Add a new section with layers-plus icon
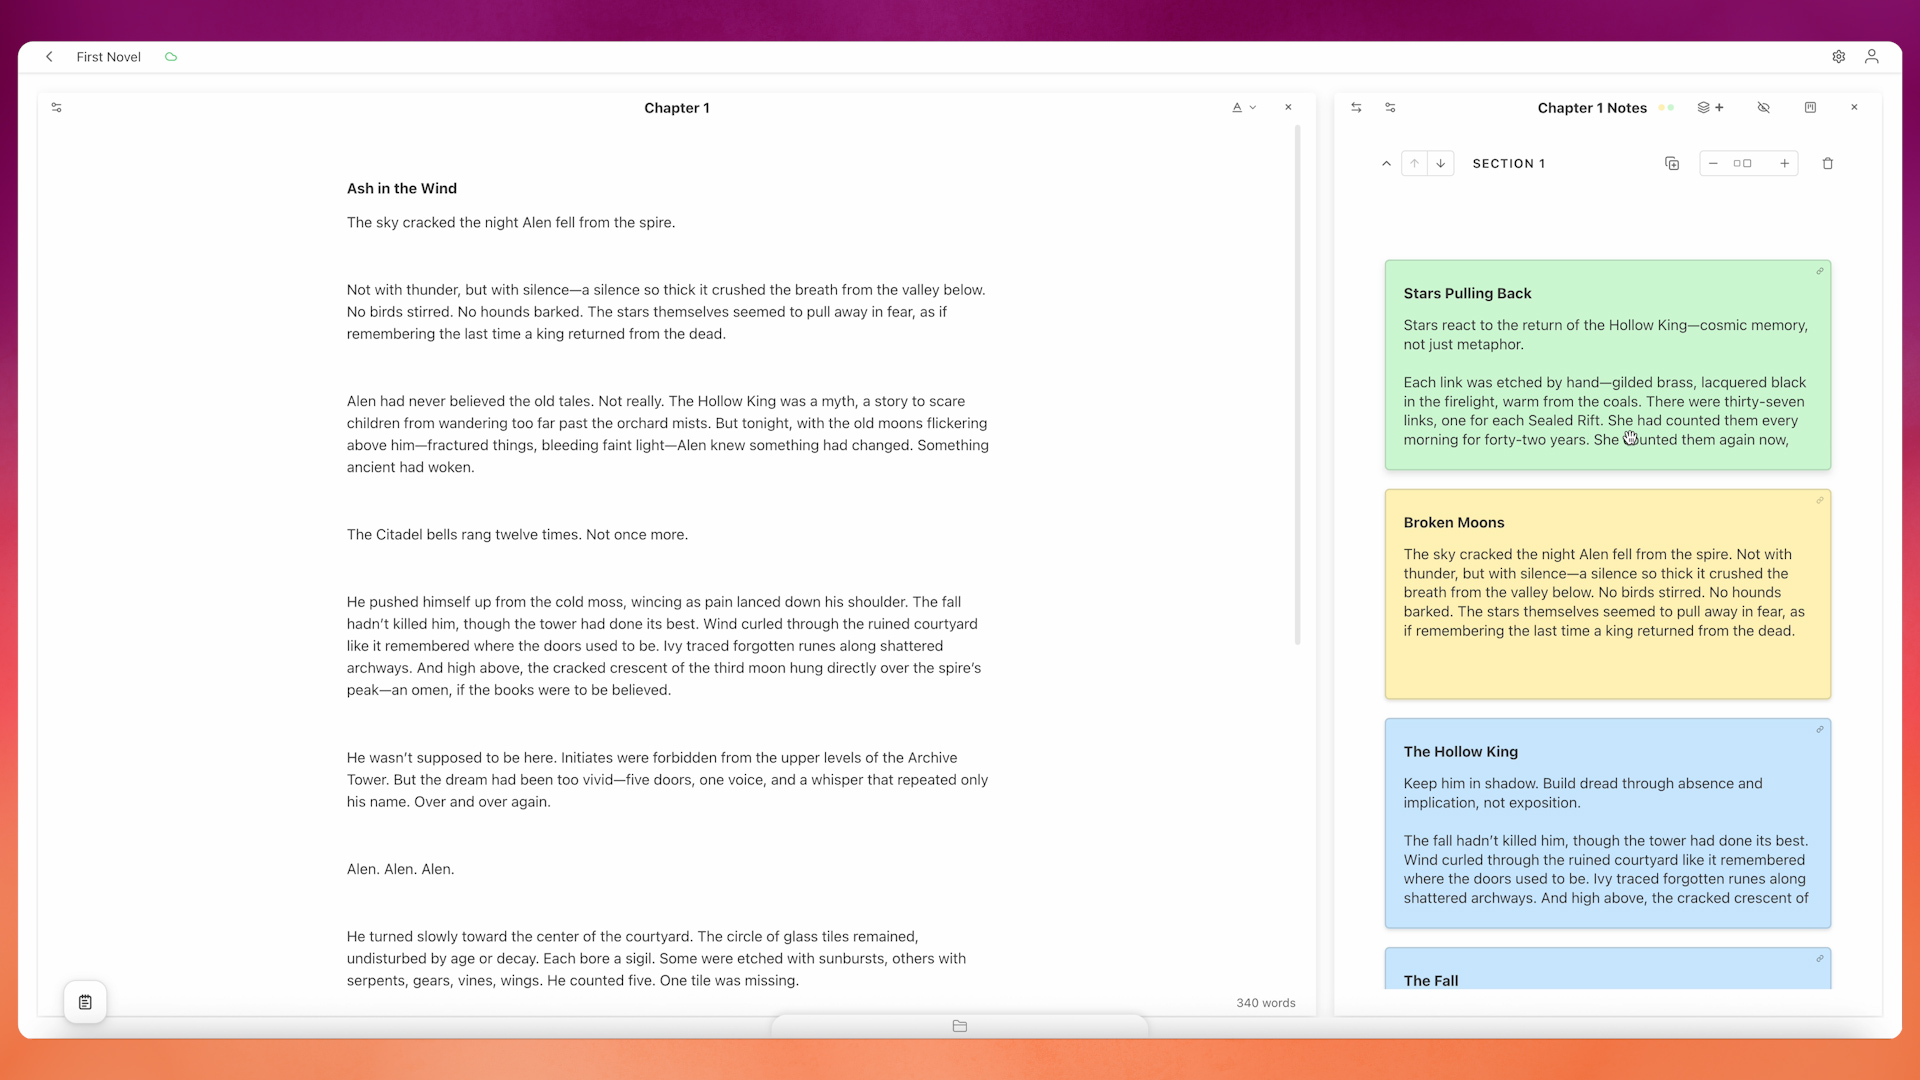 coord(1710,108)
